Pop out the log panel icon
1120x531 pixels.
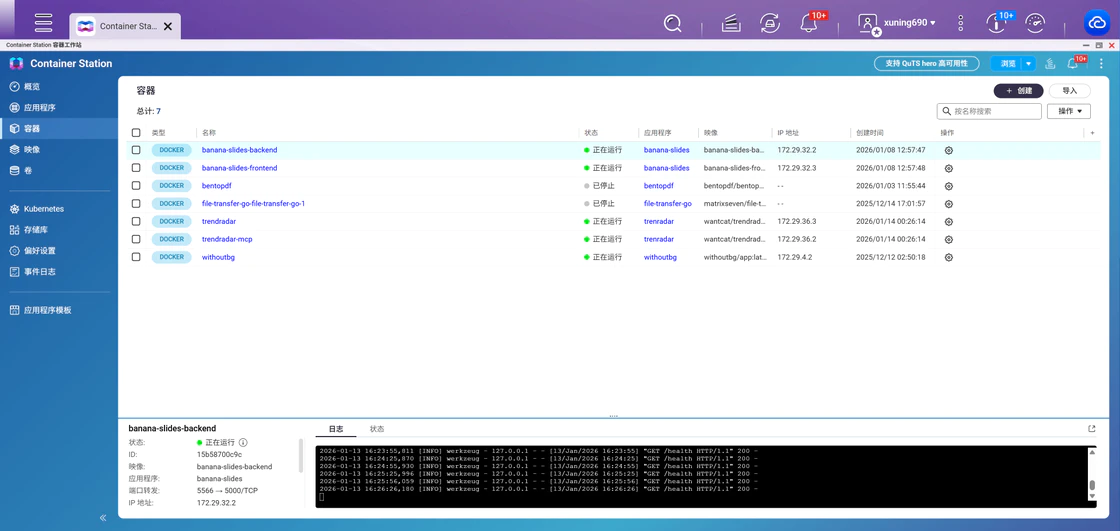[1091, 429]
